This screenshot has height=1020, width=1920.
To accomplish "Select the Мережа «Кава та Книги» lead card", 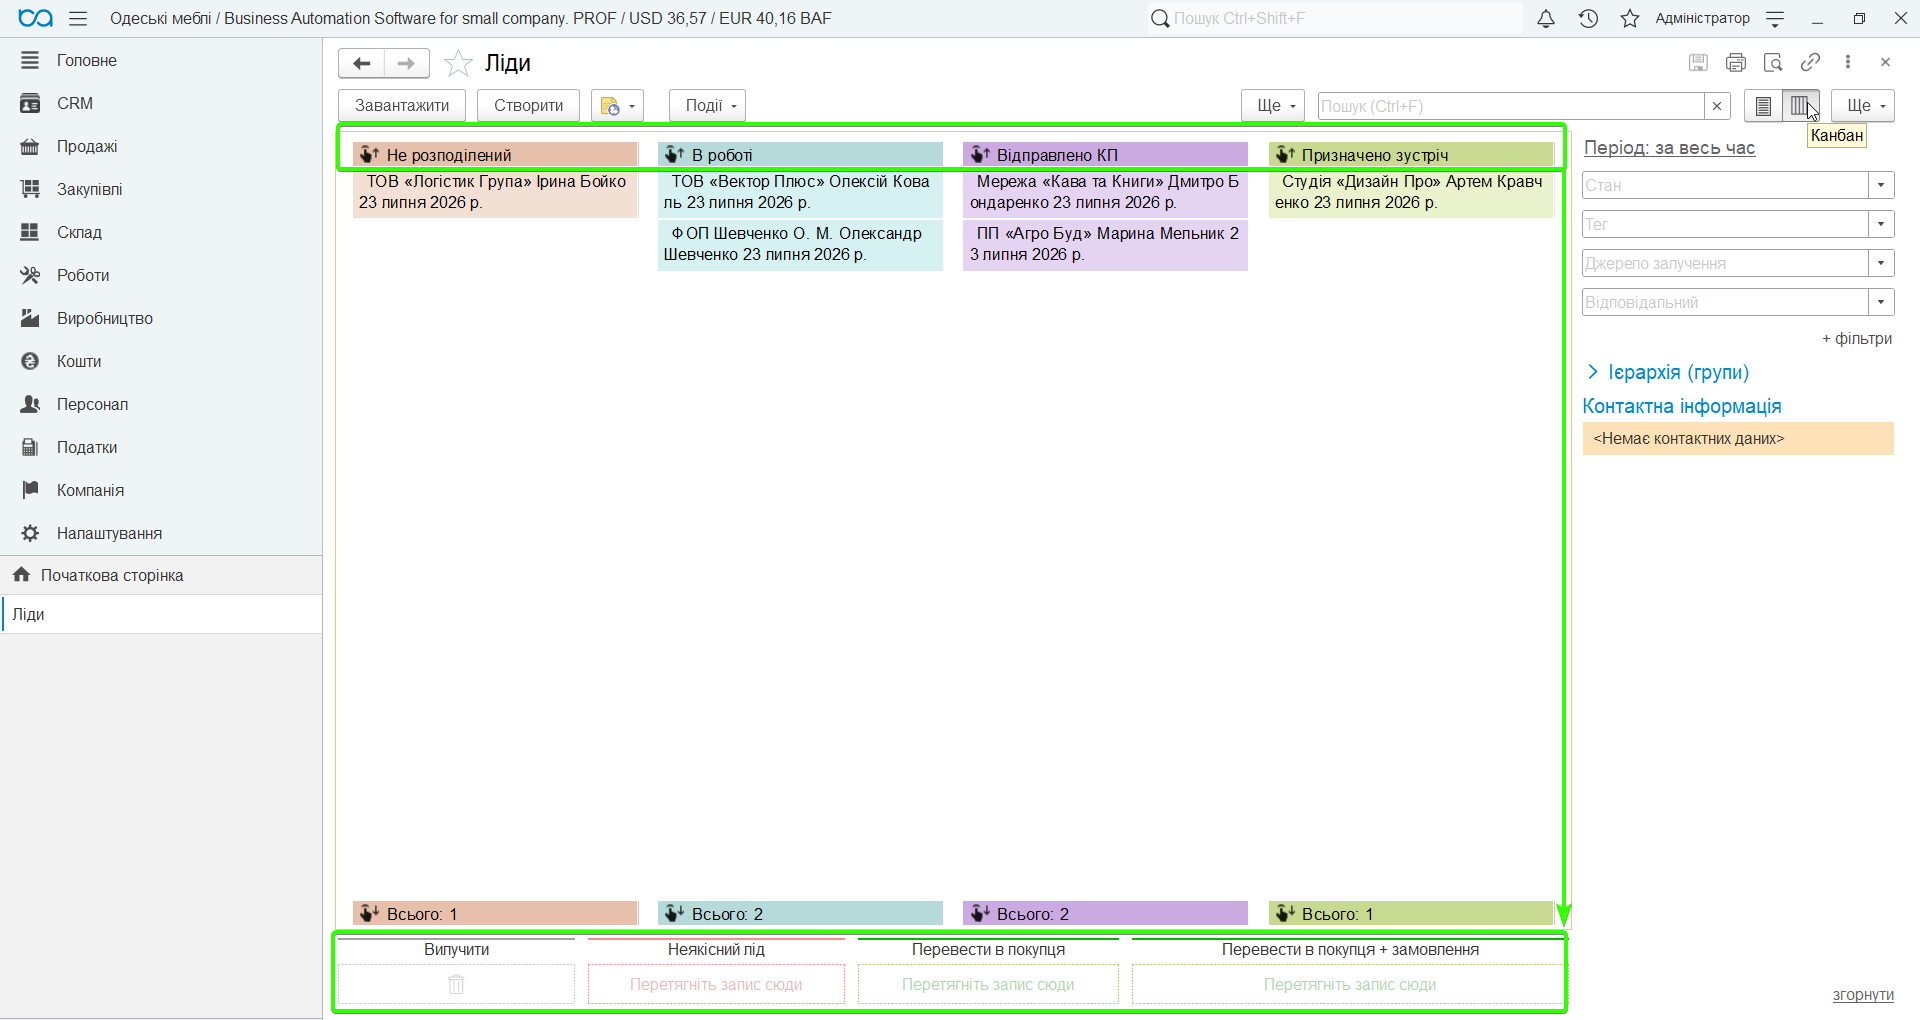I will (1105, 192).
